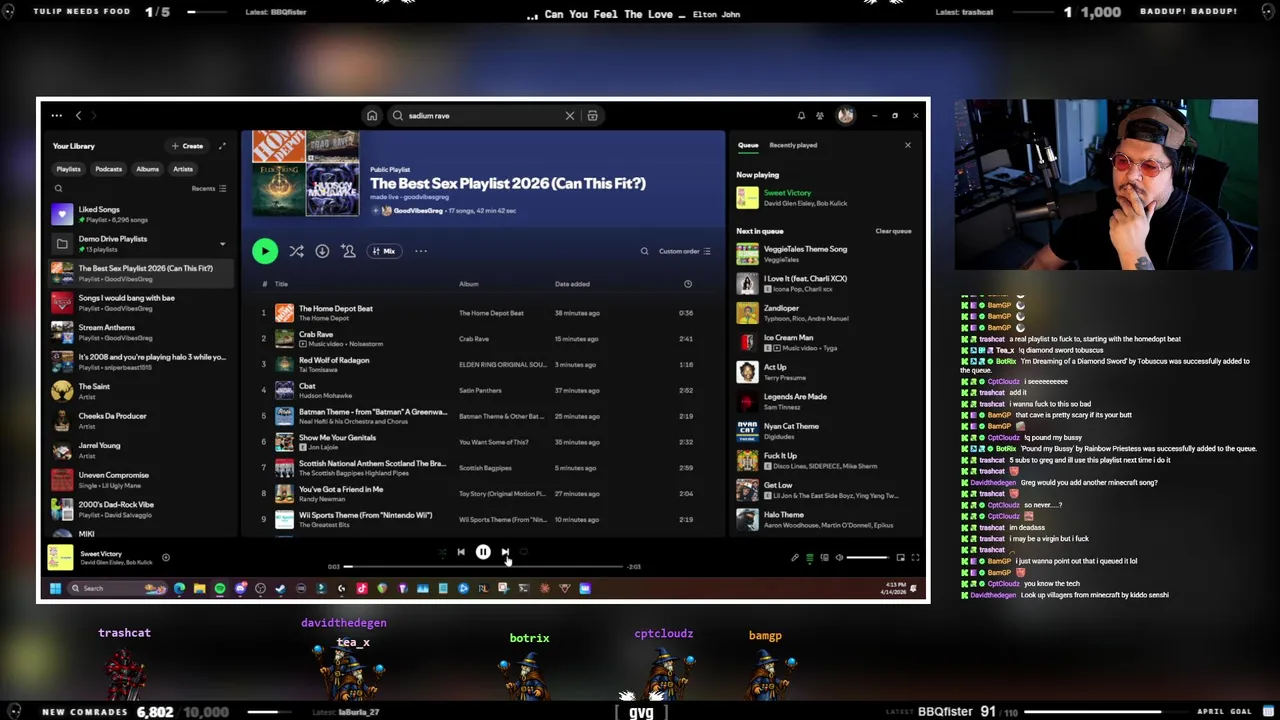Open the lyrics microphone icon
Image resolution: width=1280 pixels, height=720 pixels.
point(795,558)
